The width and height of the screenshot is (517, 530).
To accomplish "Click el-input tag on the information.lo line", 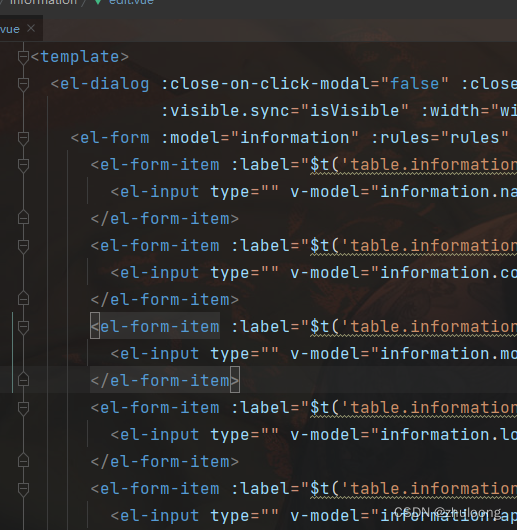I will (159, 435).
